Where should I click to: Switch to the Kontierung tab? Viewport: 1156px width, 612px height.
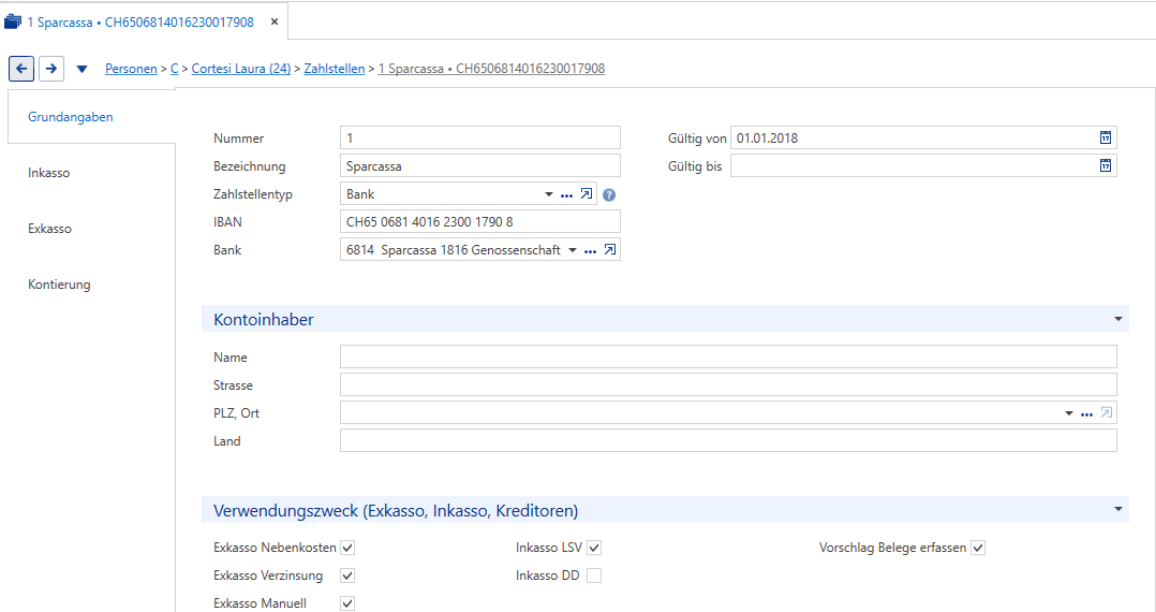coord(59,285)
